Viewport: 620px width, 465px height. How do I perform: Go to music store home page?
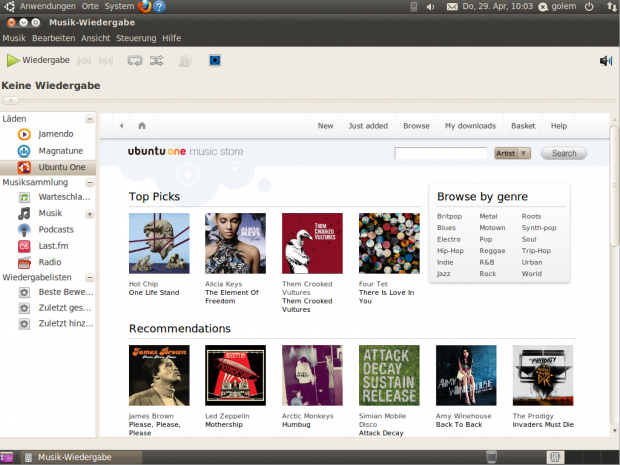pyautogui.click(x=142, y=126)
